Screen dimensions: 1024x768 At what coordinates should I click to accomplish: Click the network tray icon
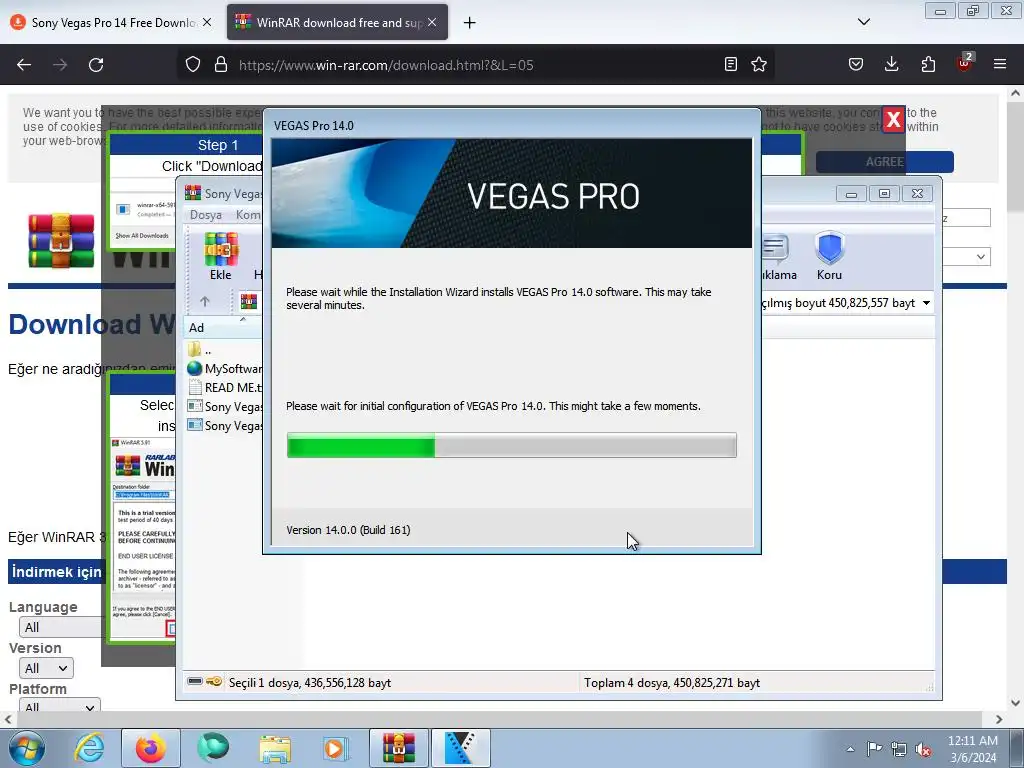pyautogui.click(x=899, y=749)
